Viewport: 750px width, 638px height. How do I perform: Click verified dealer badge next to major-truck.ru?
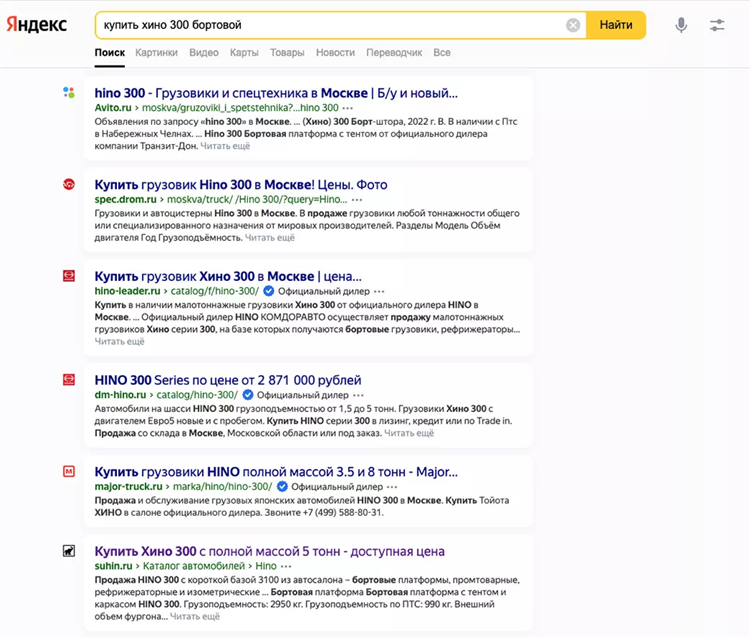[282, 486]
